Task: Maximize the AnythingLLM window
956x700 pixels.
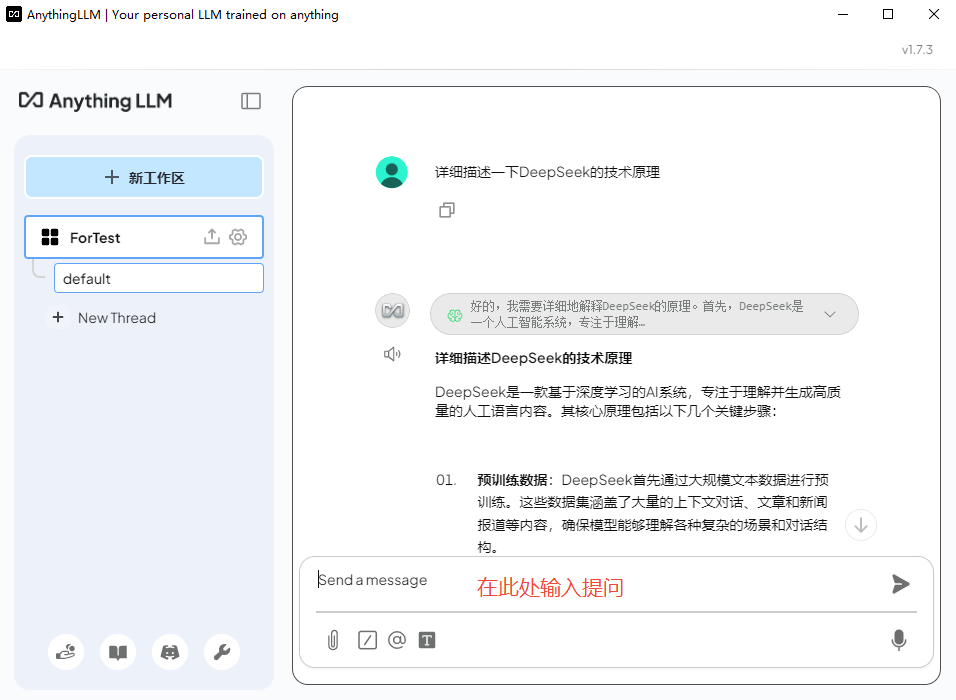Action: click(888, 14)
